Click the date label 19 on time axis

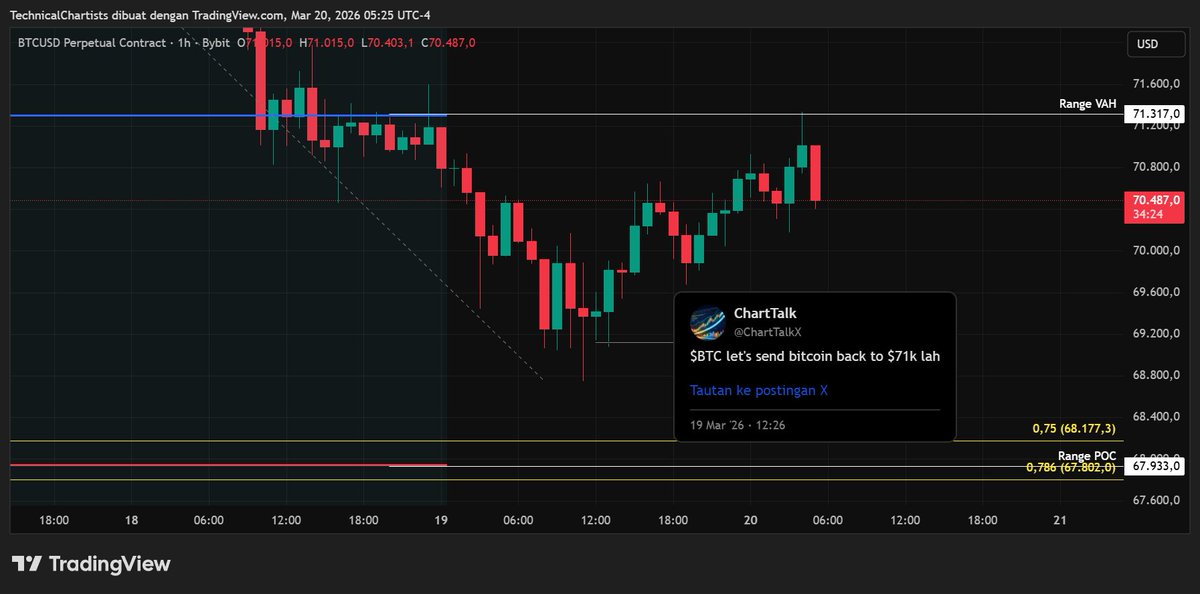(441, 520)
